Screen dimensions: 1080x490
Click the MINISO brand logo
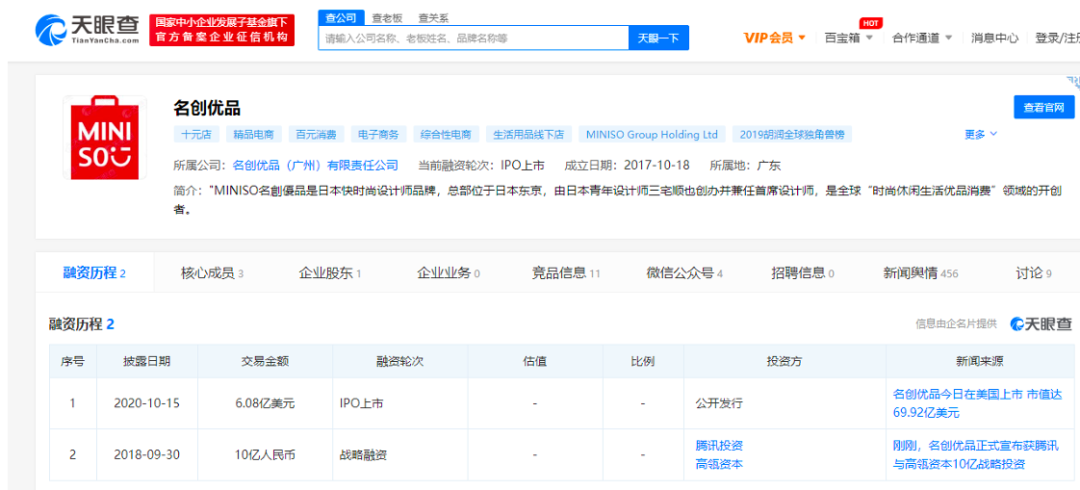[105, 137]
